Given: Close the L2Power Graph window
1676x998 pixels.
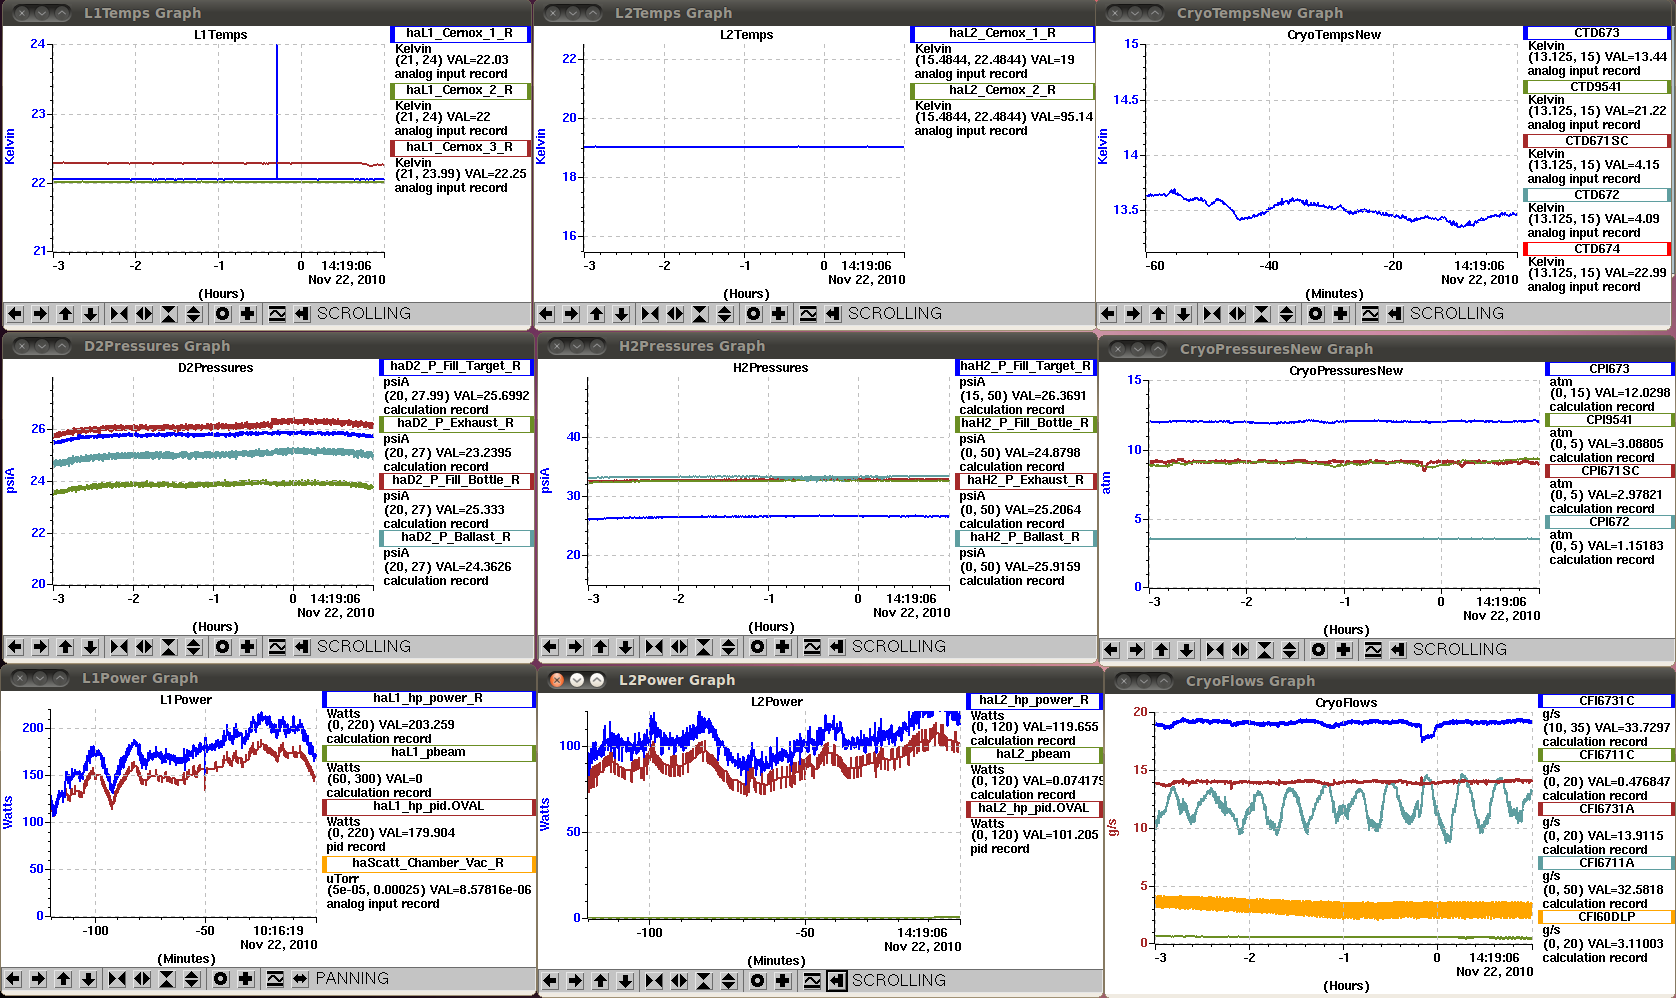Looking at the screenshot, I should (x=557, y=680).
